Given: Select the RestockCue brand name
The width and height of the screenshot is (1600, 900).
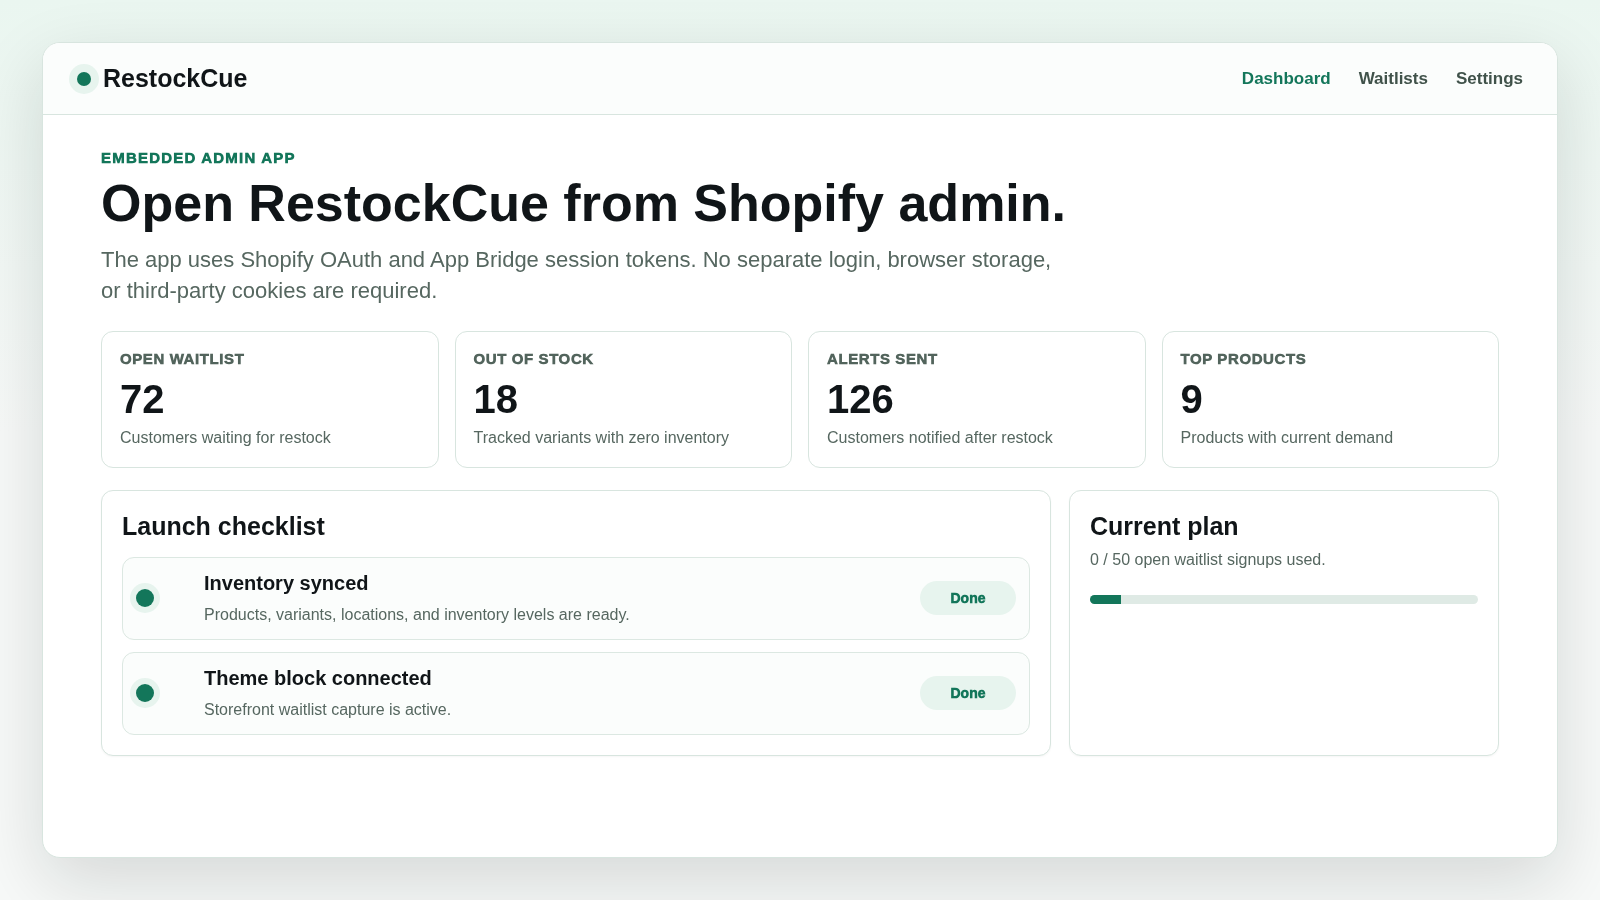Looking at the screenshot, I should point(175,78).
